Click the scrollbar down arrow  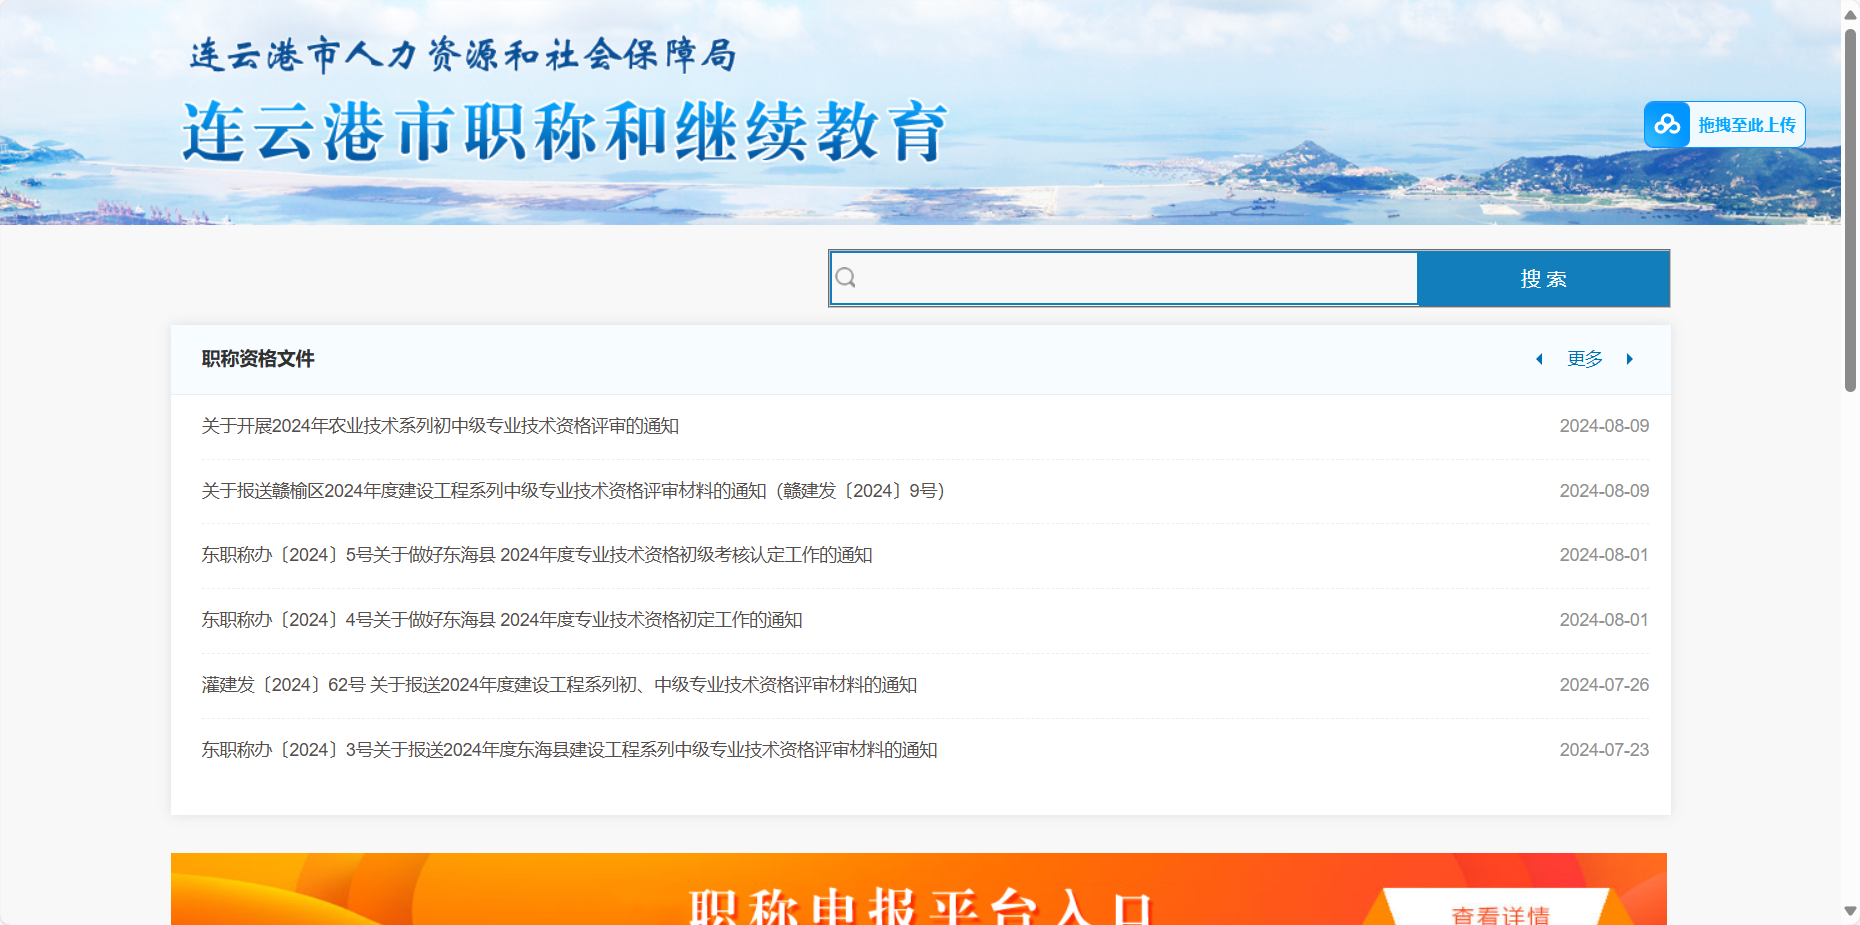click(1850, 911)
